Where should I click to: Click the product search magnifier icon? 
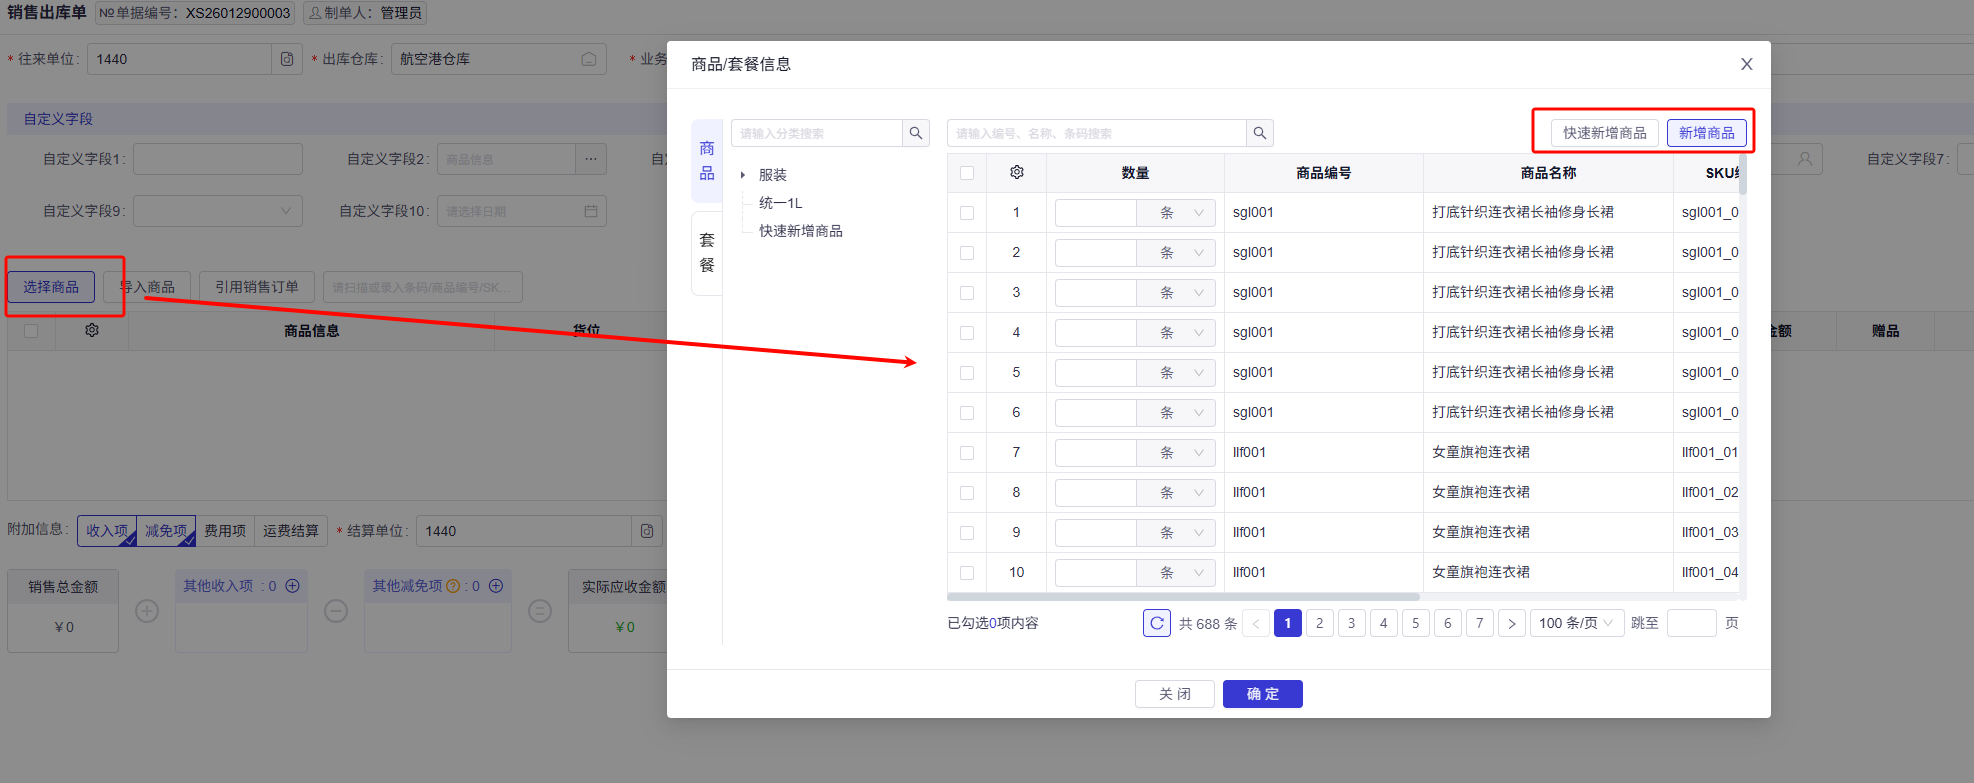click(x=1259, y=133)
